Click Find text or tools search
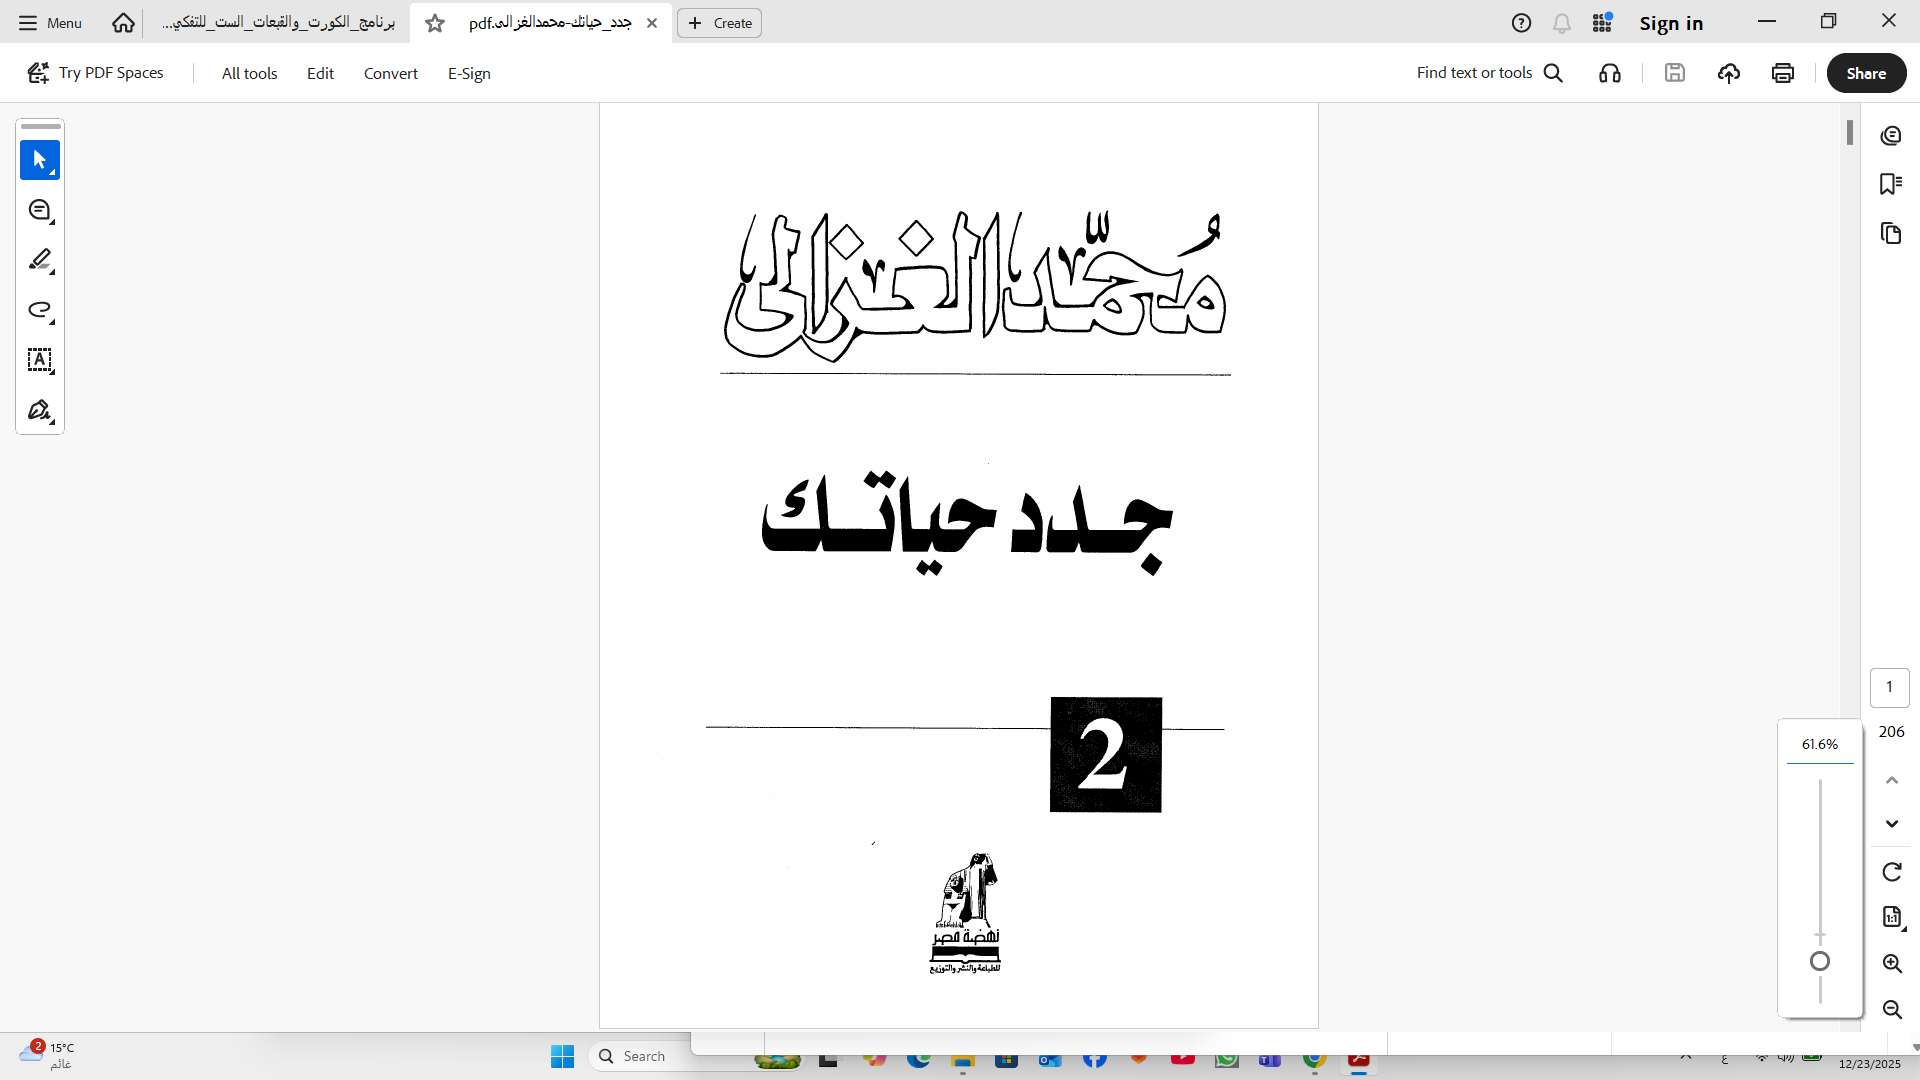 pos(1489,73)
